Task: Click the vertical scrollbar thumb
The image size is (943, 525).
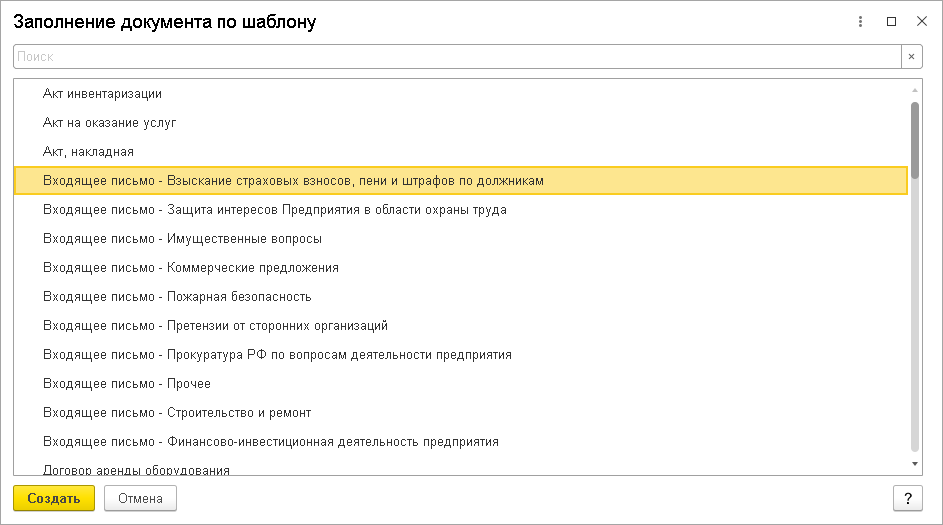Action: [915, 140]
